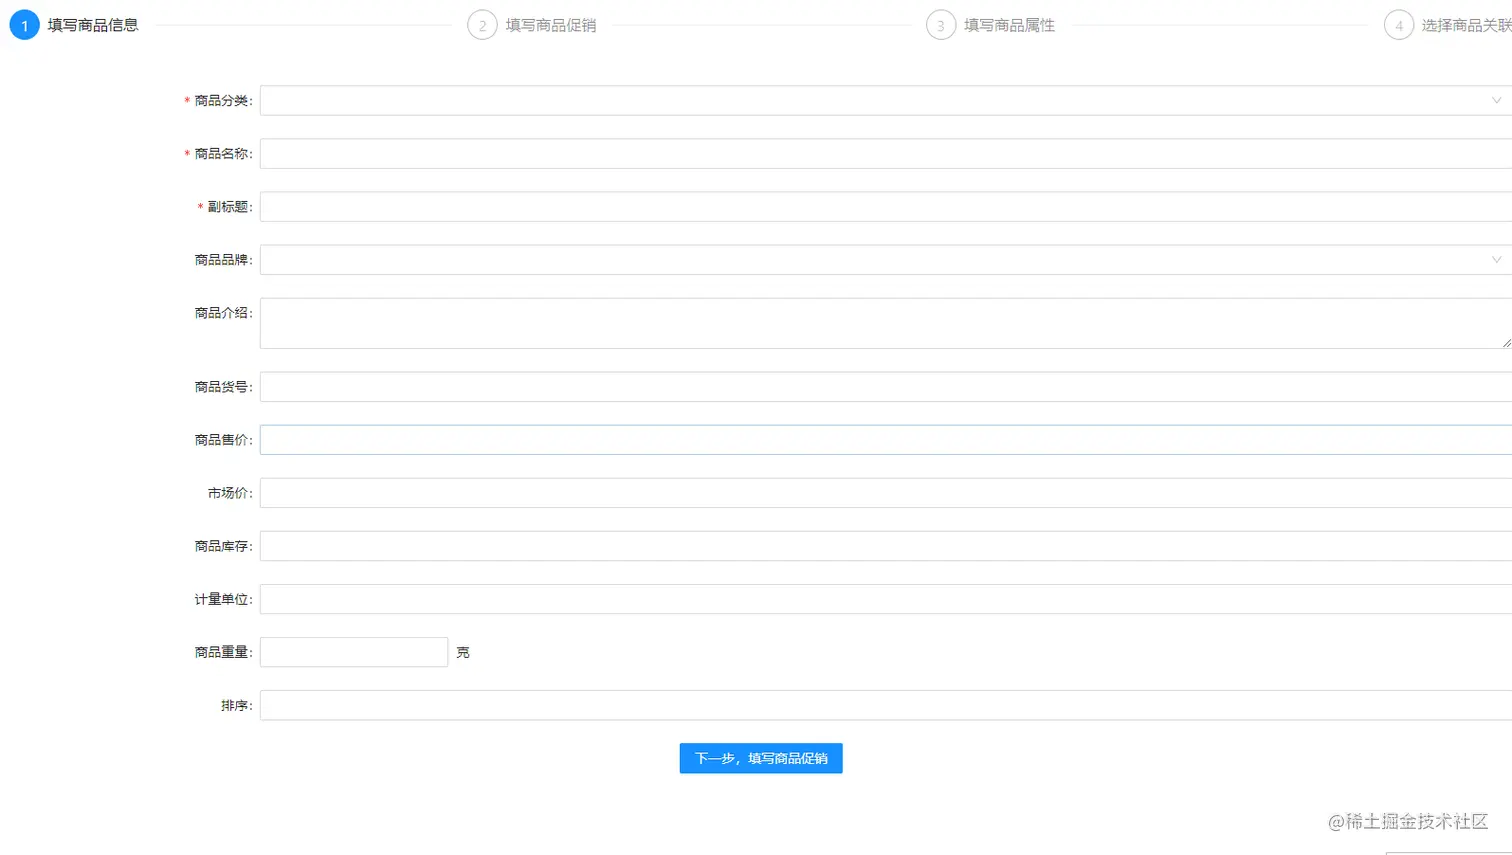
Task: Click step 1 circle icon
Action: coord(24,25)
